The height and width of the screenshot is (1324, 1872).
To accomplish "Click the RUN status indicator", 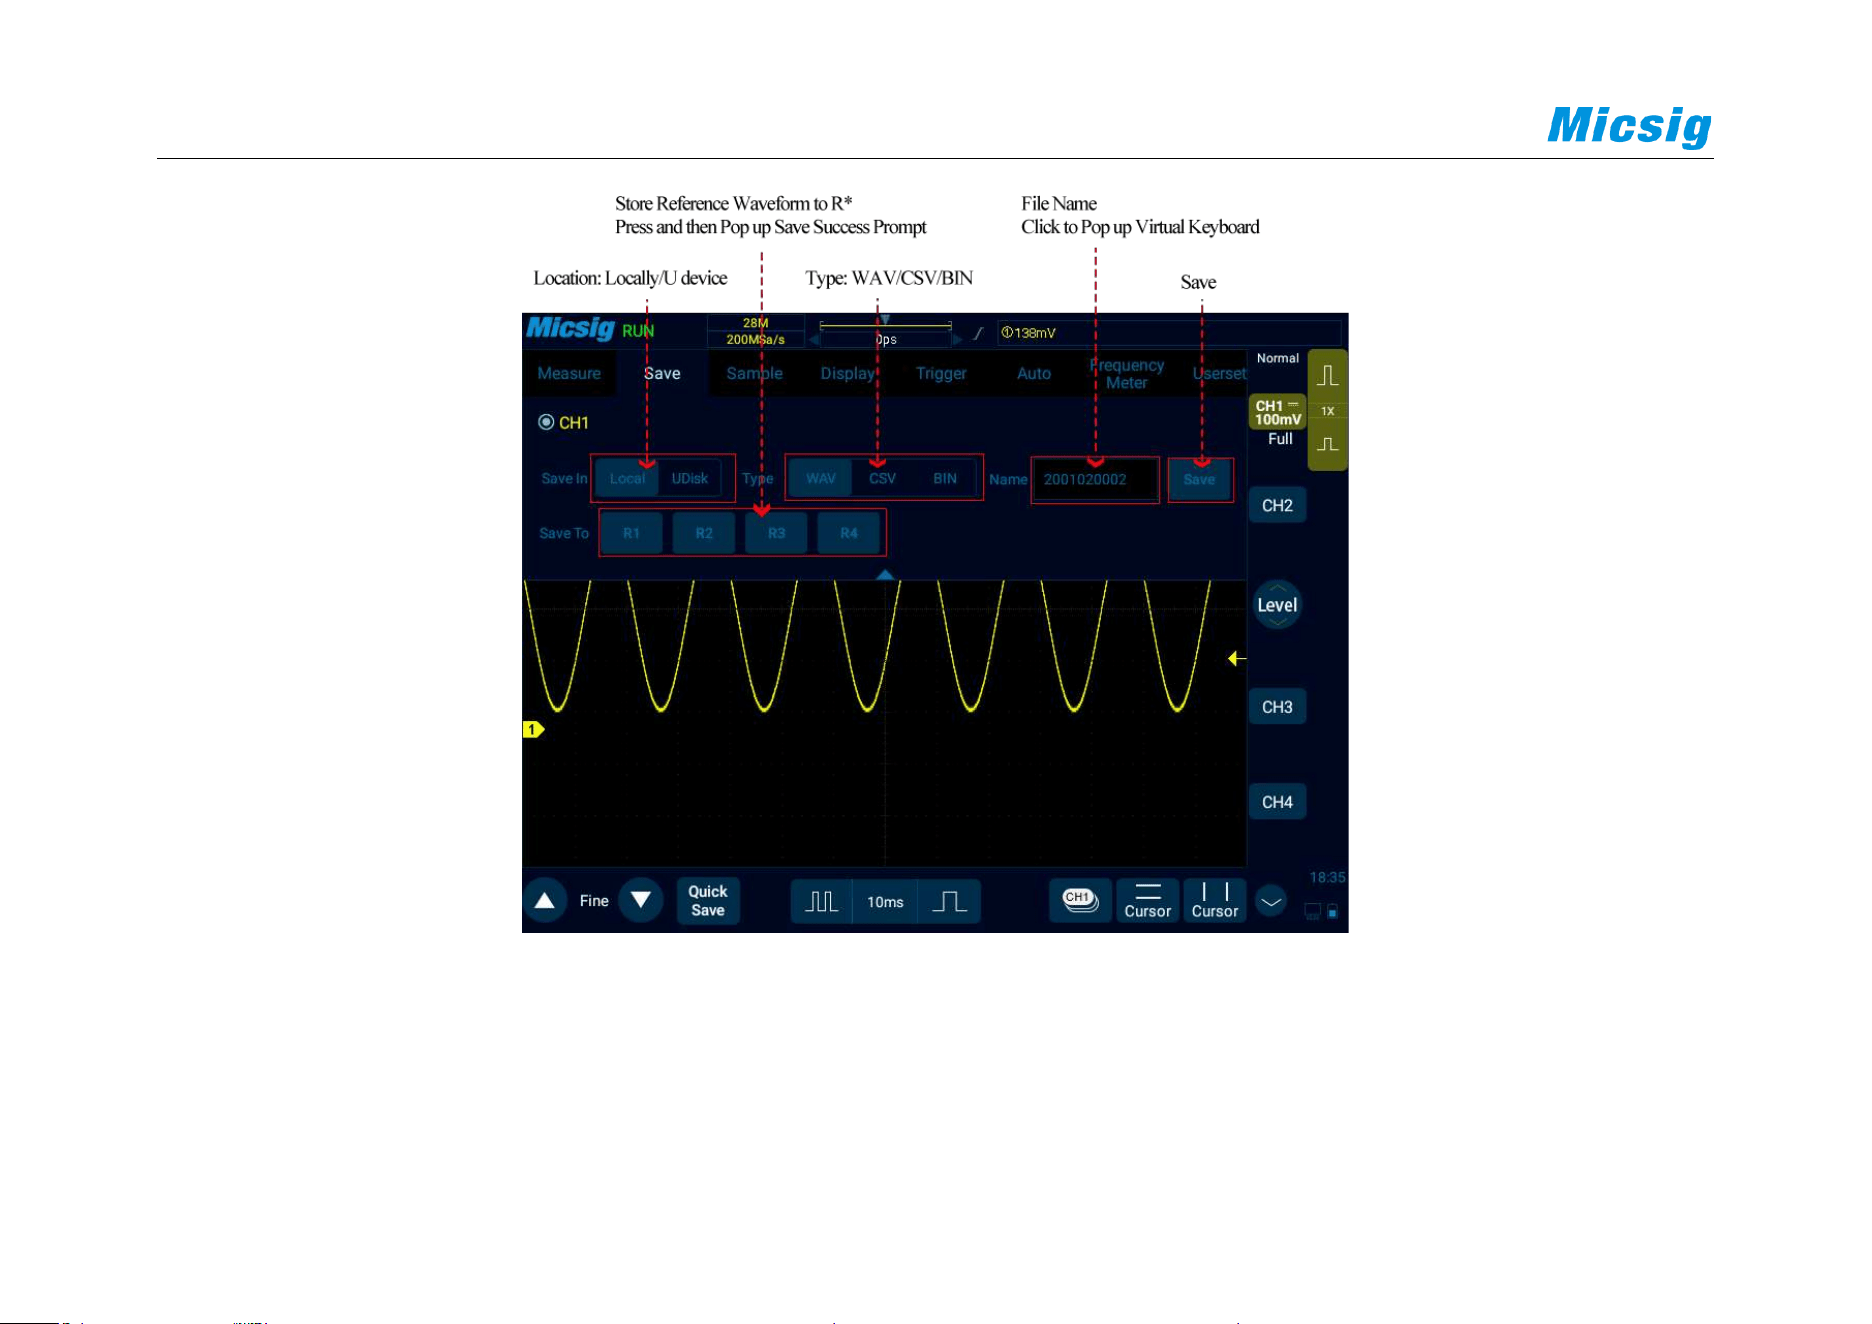I will [638, 331].
